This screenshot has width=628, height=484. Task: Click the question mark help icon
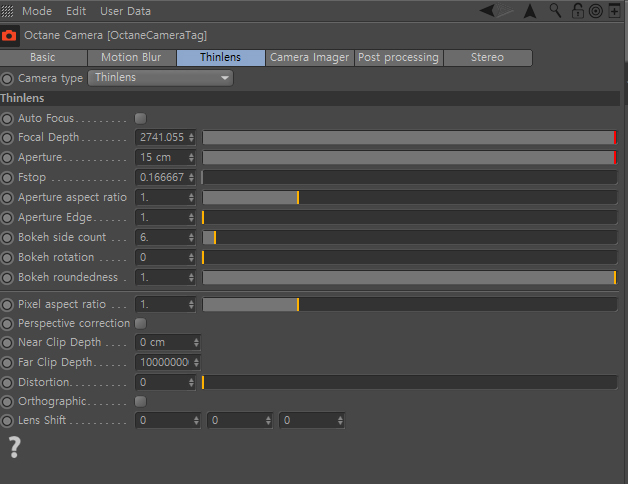point(14,447)
